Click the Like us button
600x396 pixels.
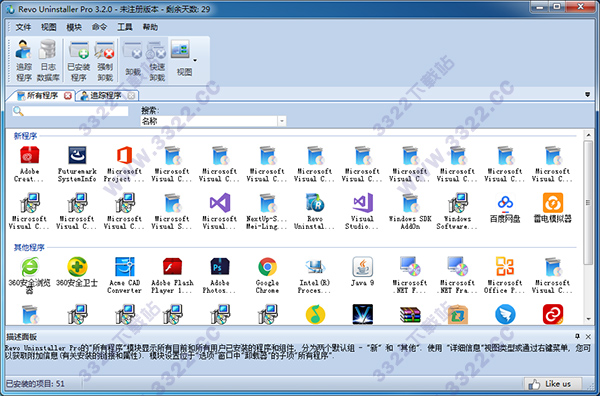554,383
